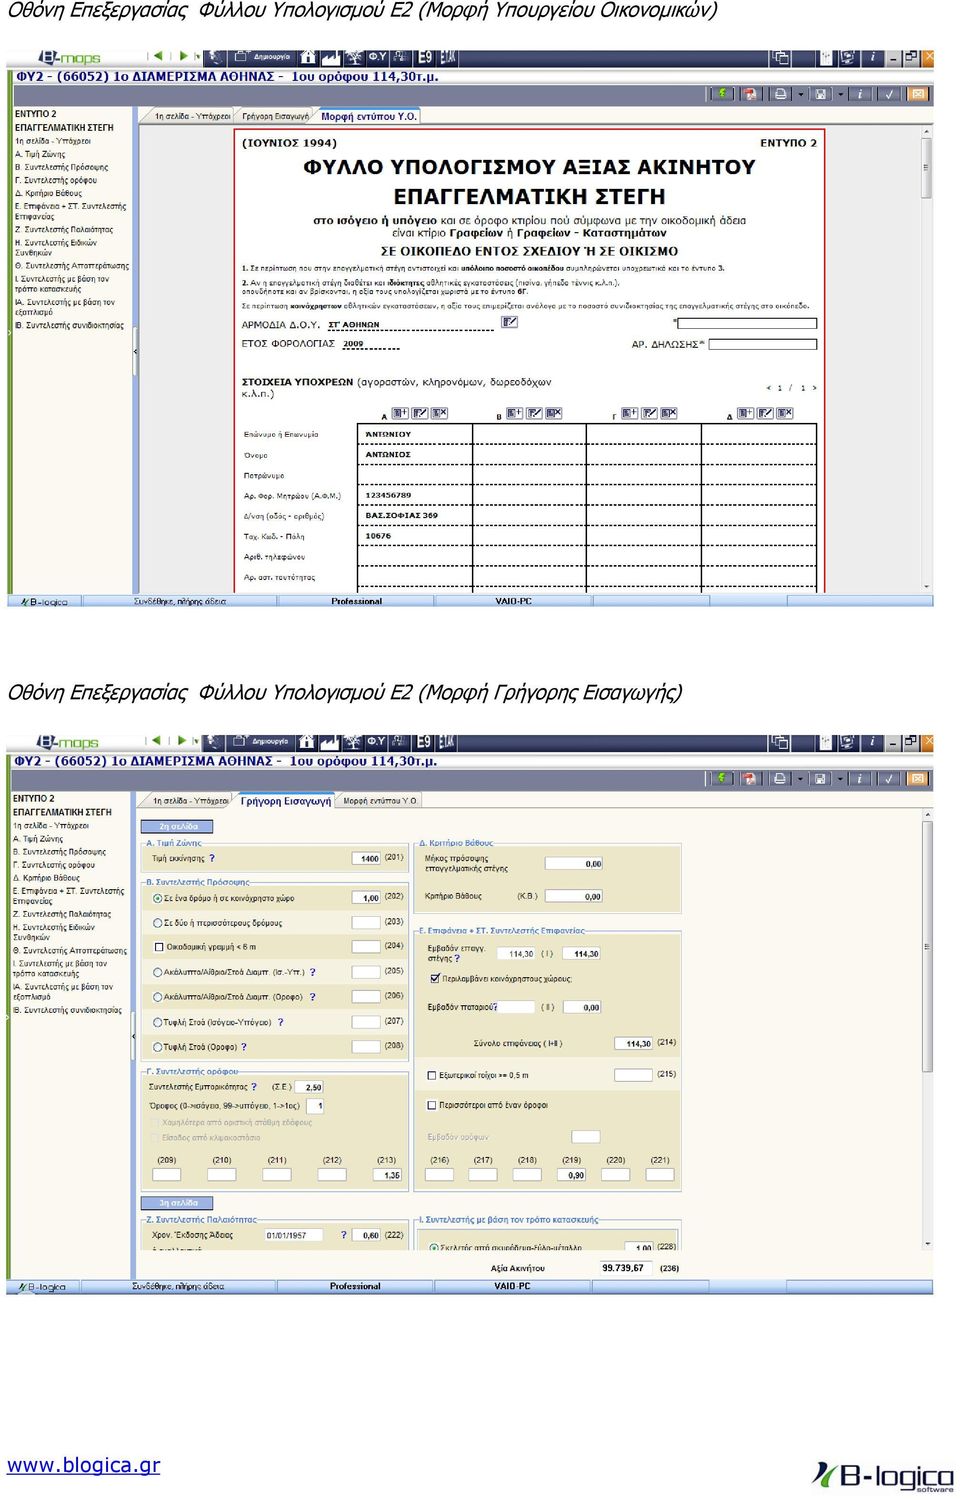Viewport: 960px width, 1500px height.
Task: Go back with the green left arrow, upper window
Action: pyautogui.click(x=158, y=56)
